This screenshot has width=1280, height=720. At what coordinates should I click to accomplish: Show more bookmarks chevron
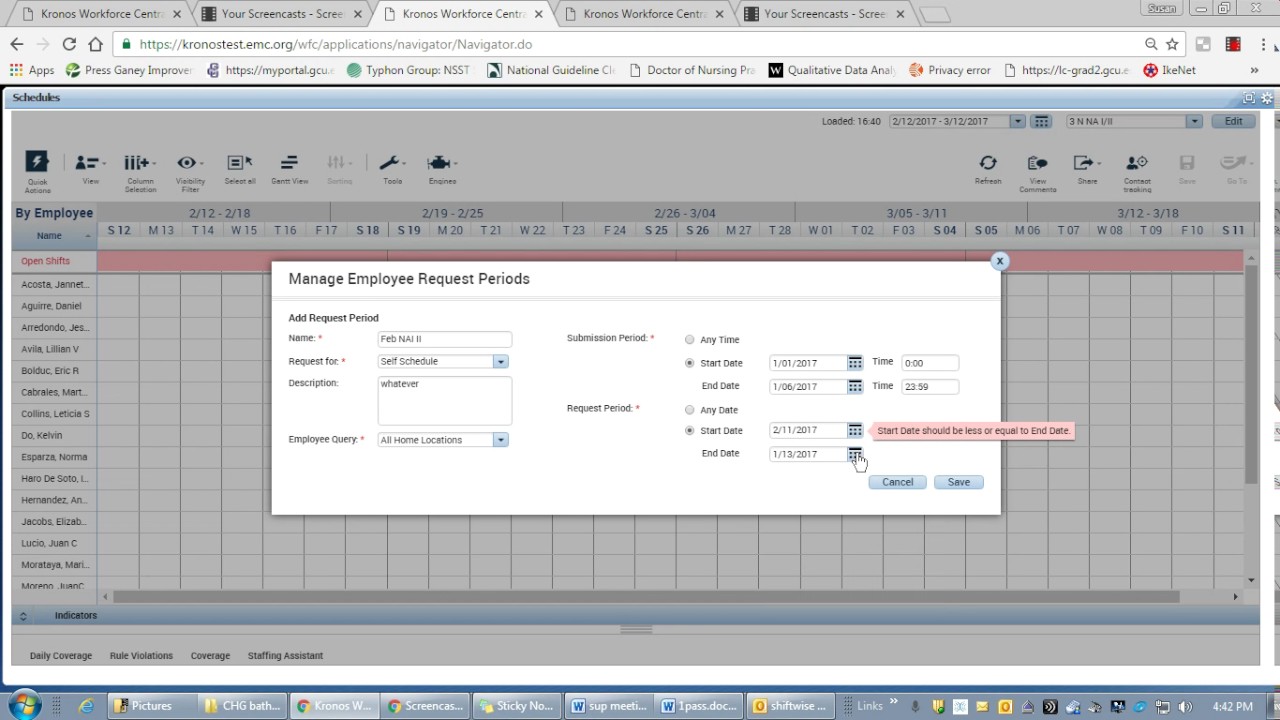[x=1254, y=70]
